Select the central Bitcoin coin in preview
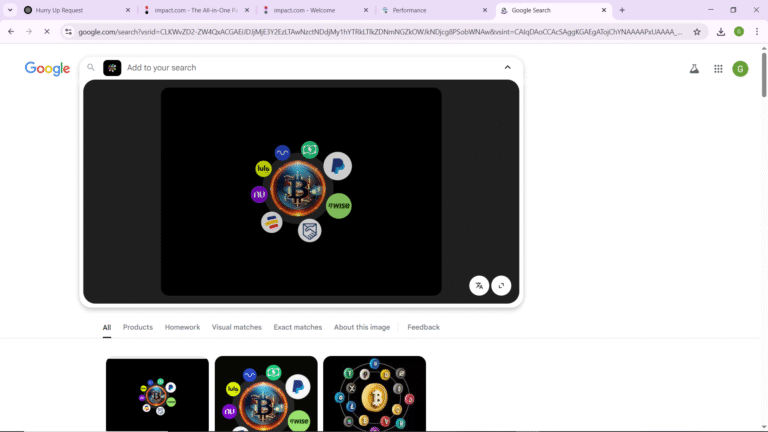Screen dimensions: 768x432 (x=298, y=189)
